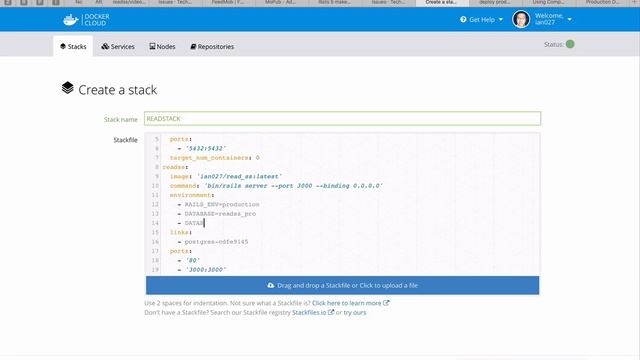Click the links: line in the Stackfile
This screenshot has height=360, width=640.
[181, 232]
